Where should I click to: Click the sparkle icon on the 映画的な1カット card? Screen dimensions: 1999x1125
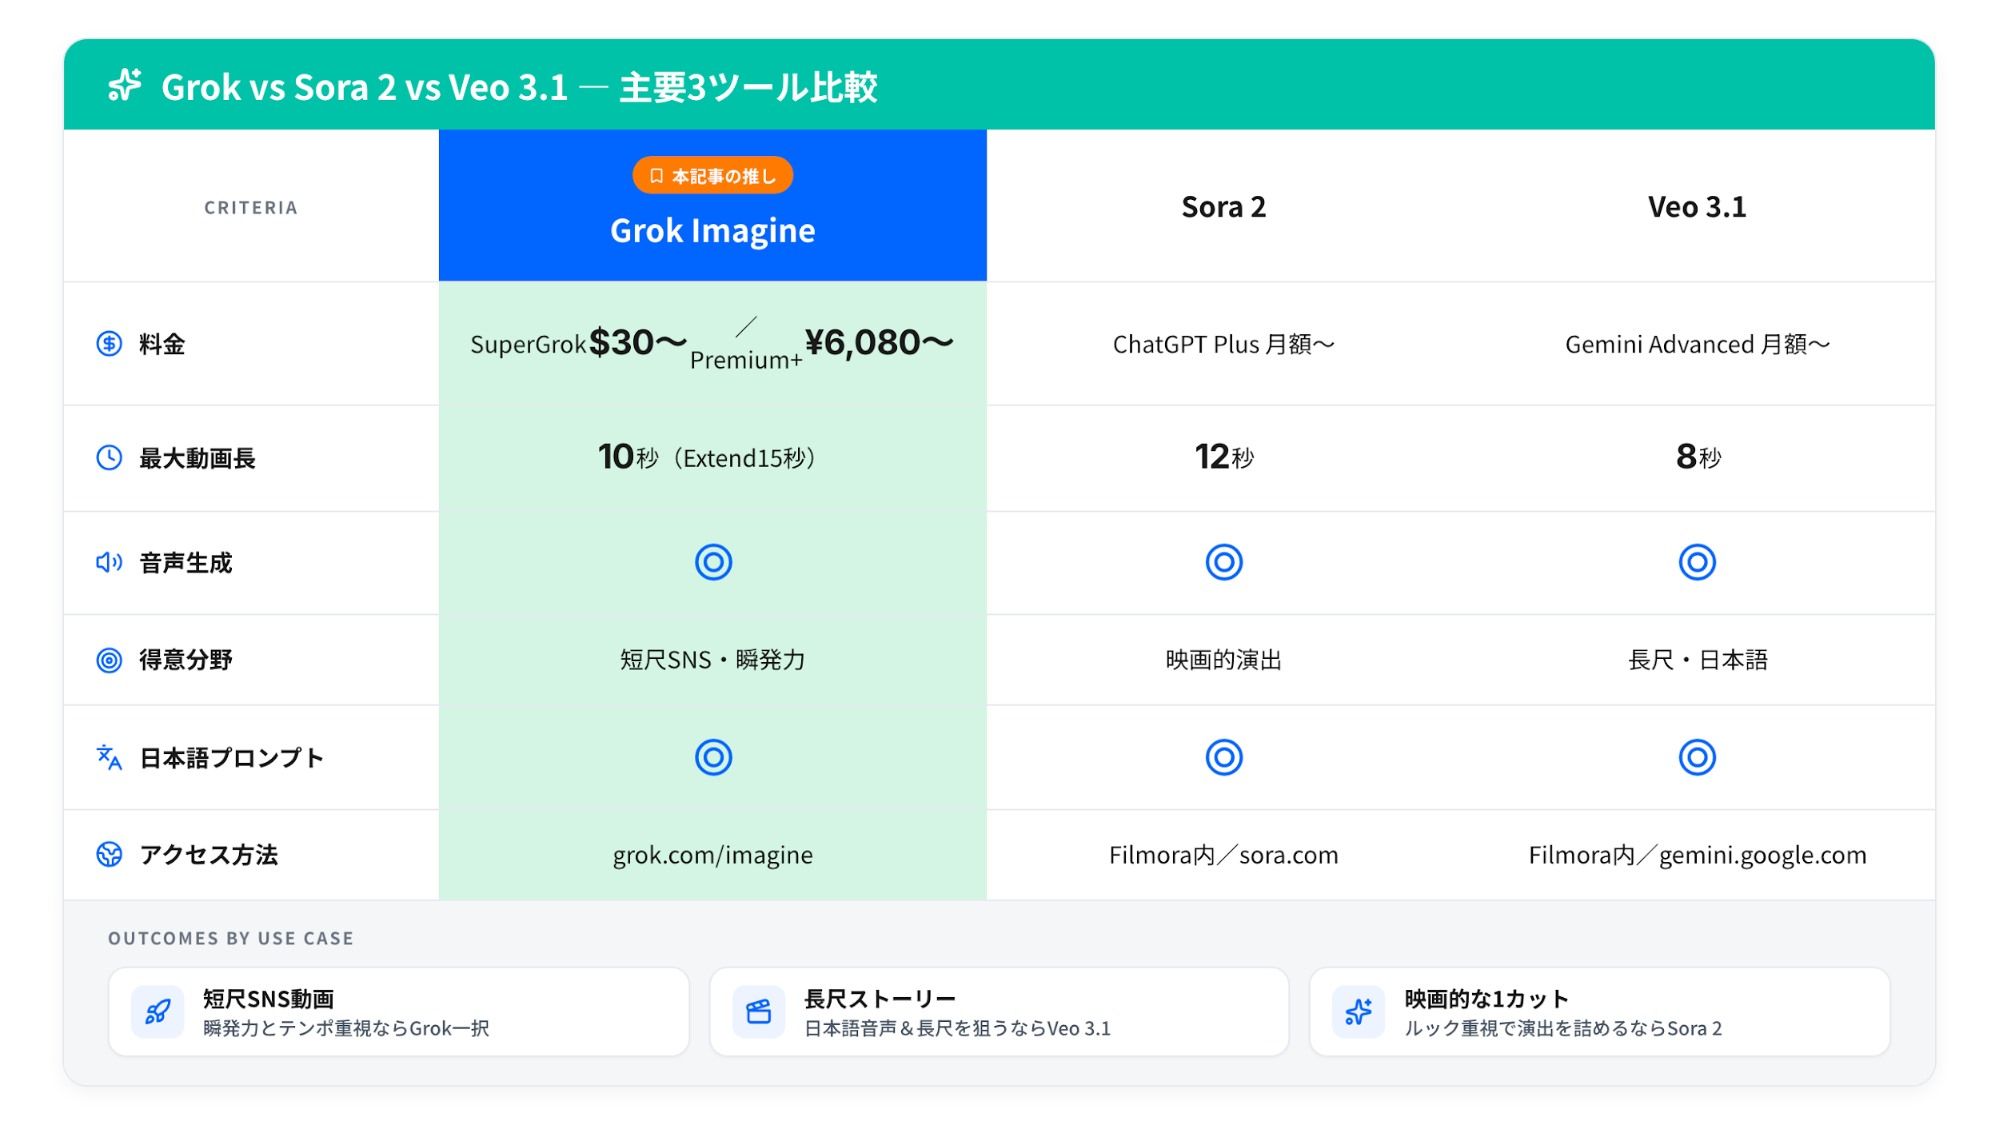pyautogui.click(x=1358, y=1012)
